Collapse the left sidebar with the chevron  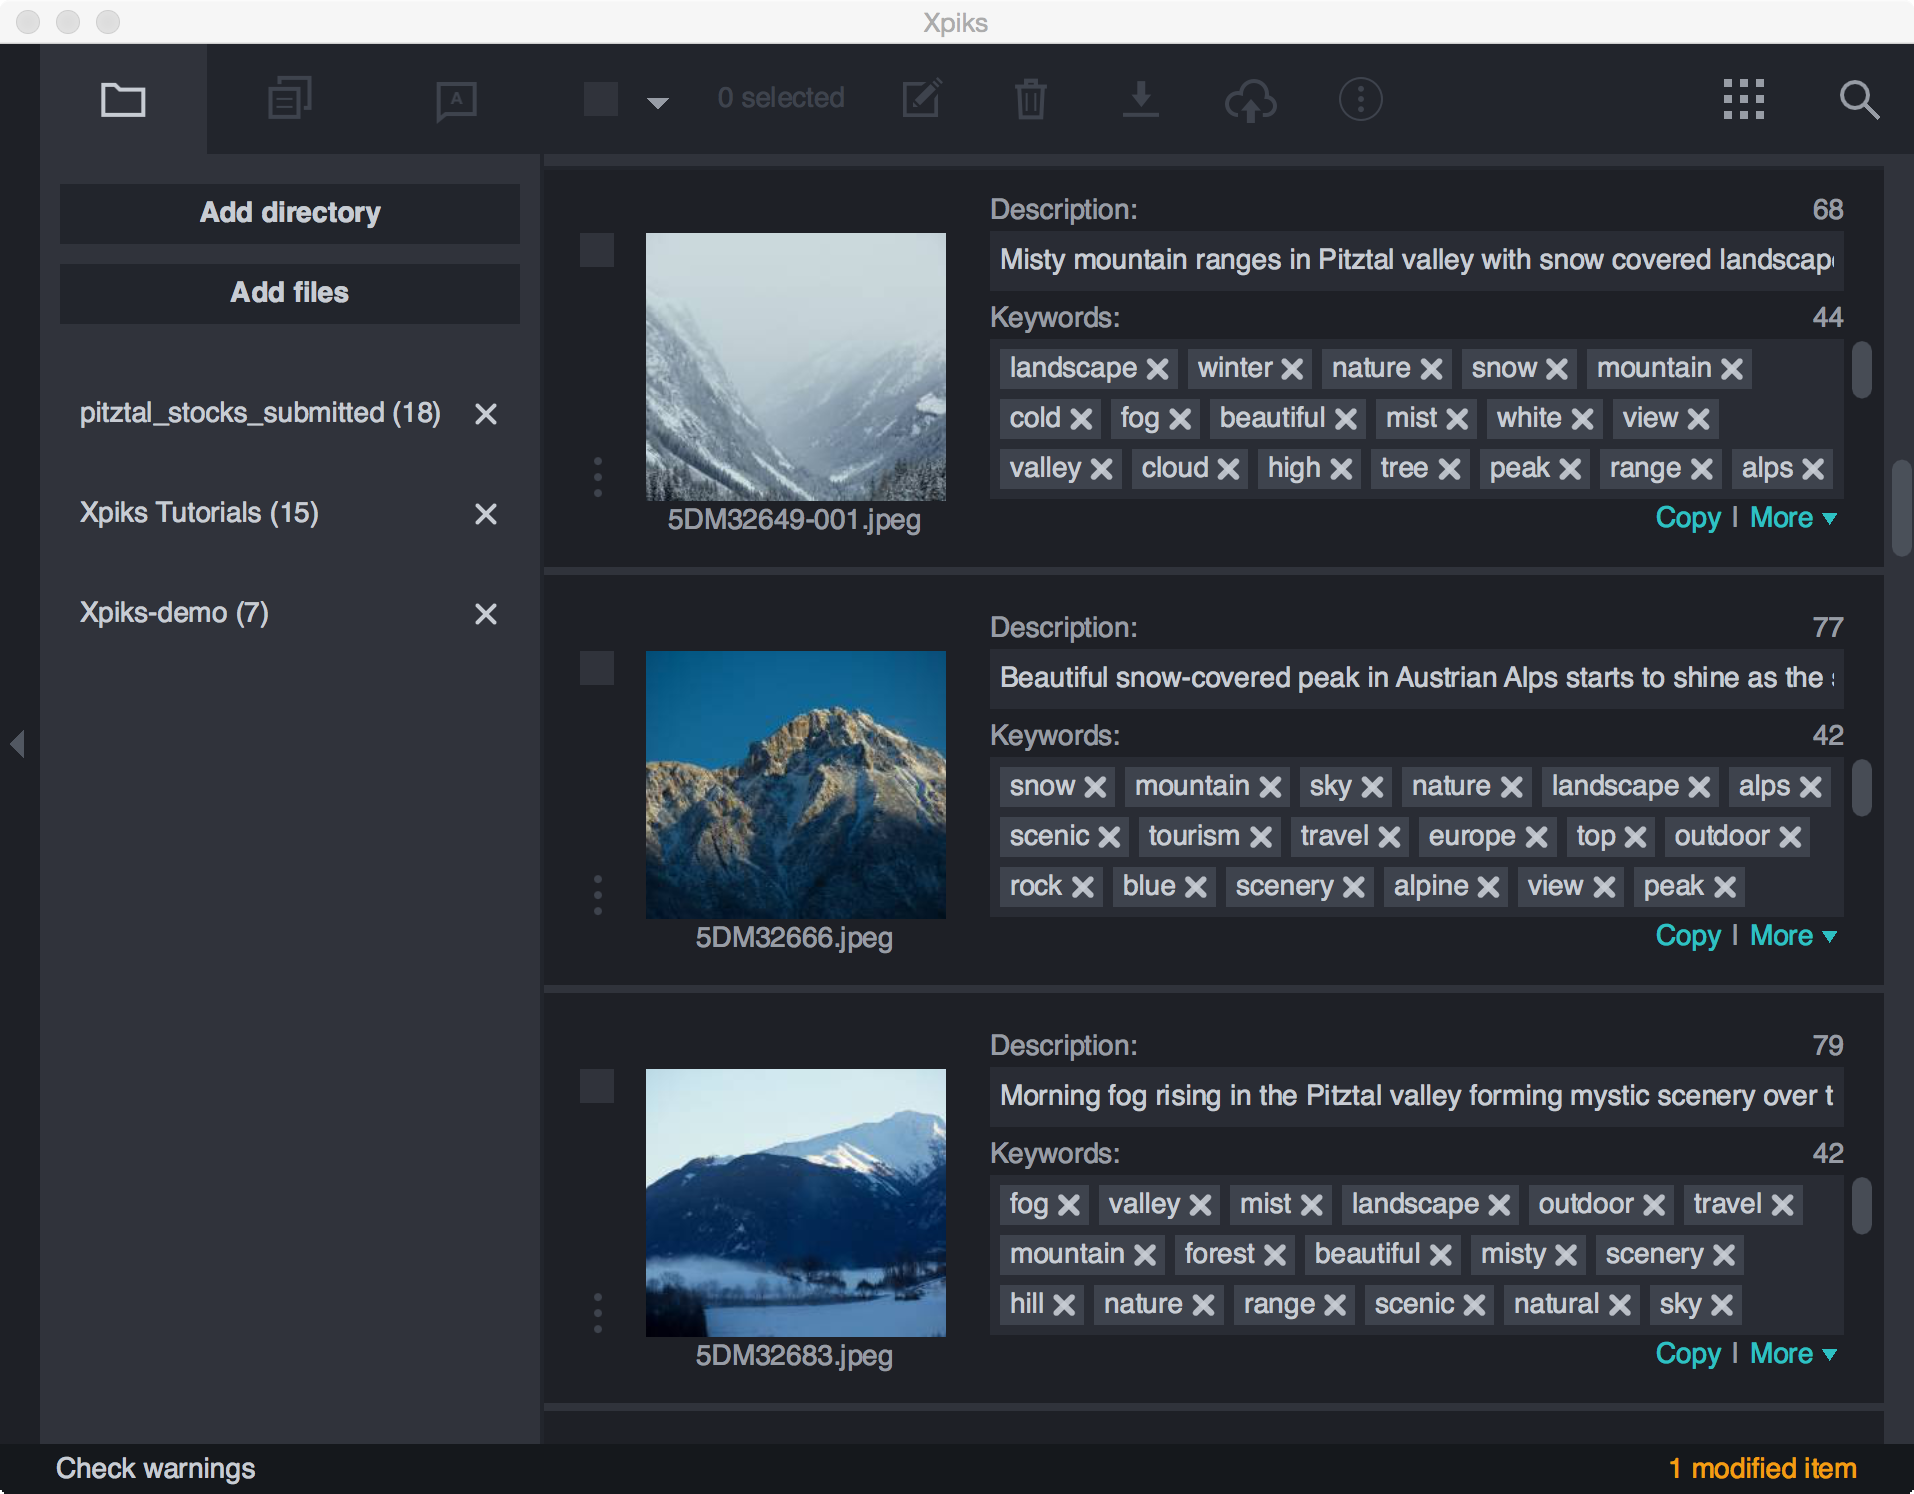(x=16, y=744)
